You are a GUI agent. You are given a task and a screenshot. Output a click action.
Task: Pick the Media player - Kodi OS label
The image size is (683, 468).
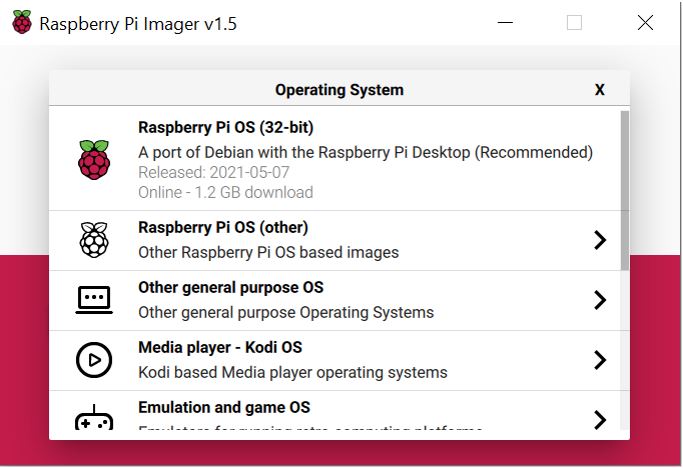click(220, 348)
